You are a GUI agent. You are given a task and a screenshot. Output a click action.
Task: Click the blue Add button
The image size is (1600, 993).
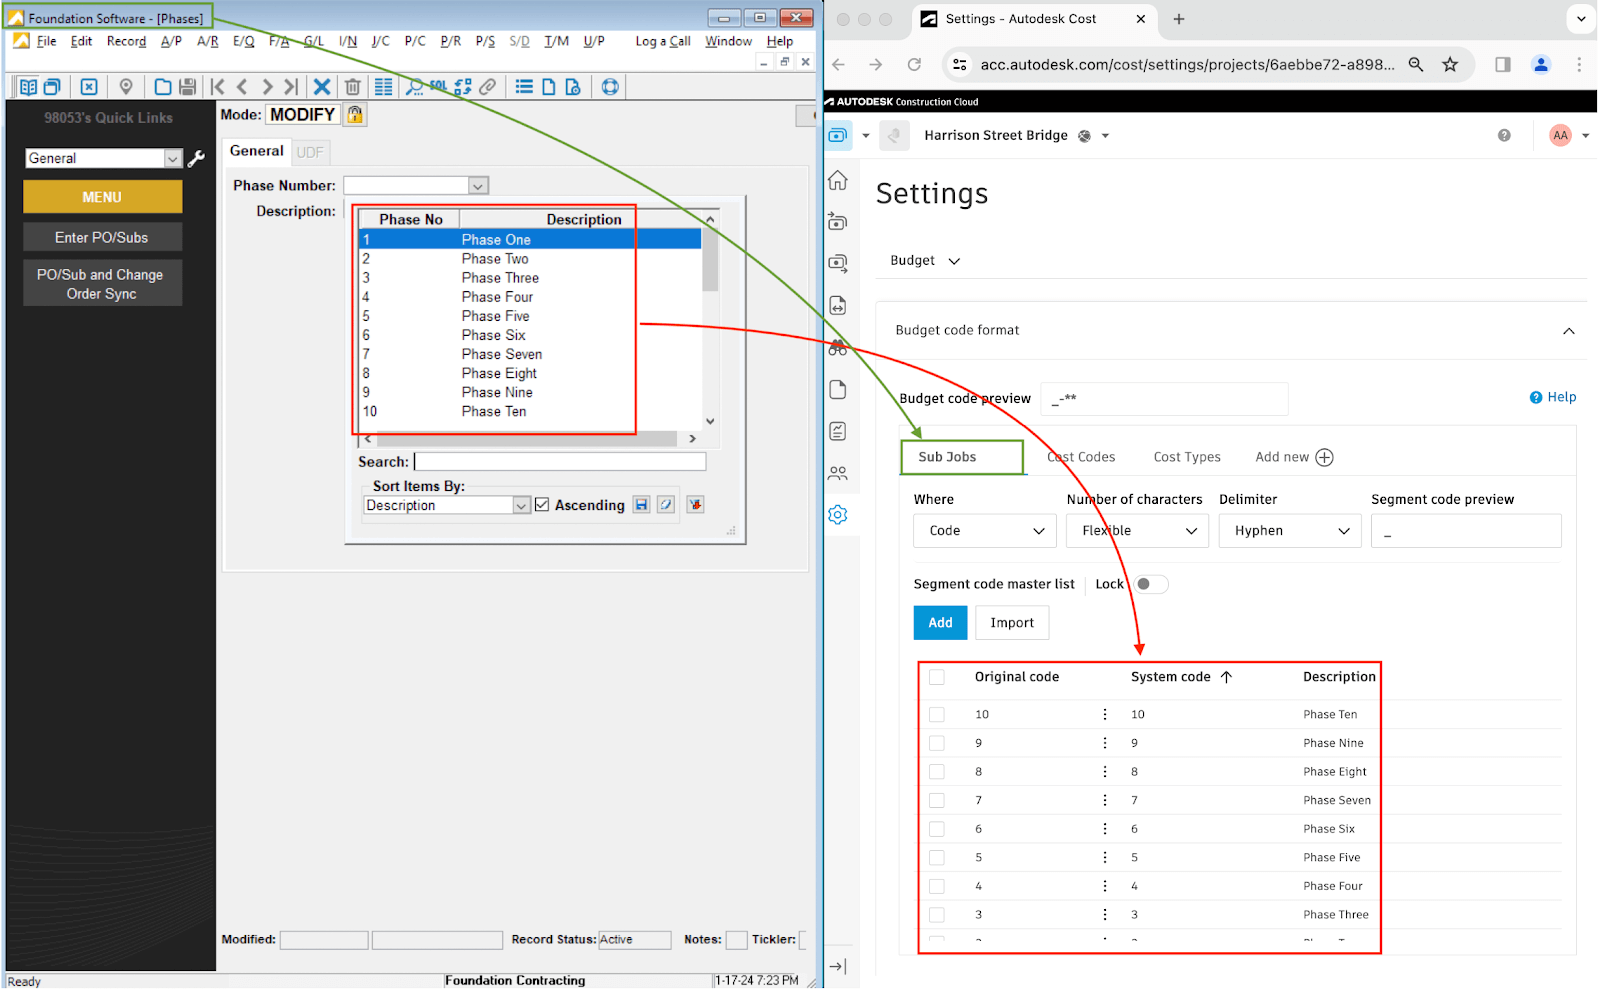click(940, 623)
